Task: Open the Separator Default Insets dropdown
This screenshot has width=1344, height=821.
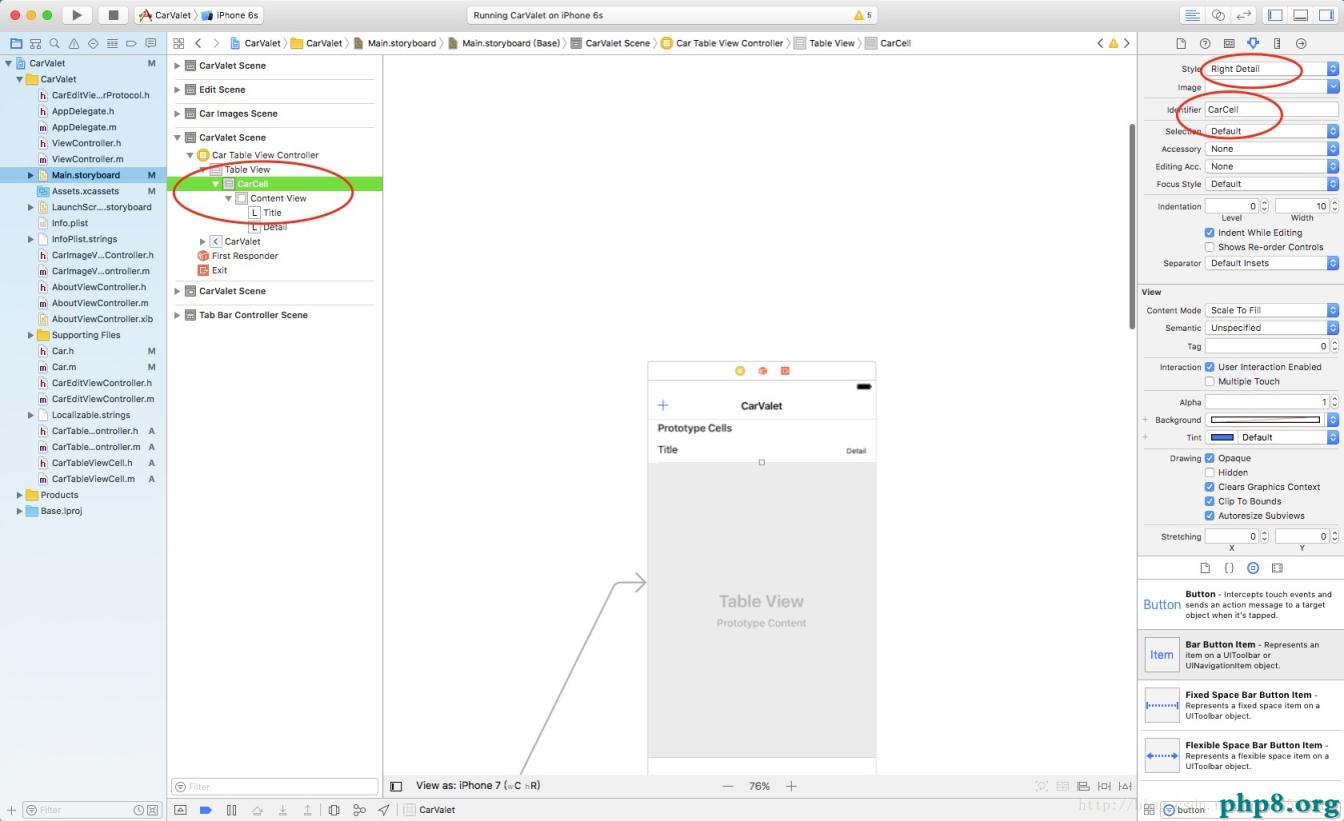Action: tap(1272, 263)
